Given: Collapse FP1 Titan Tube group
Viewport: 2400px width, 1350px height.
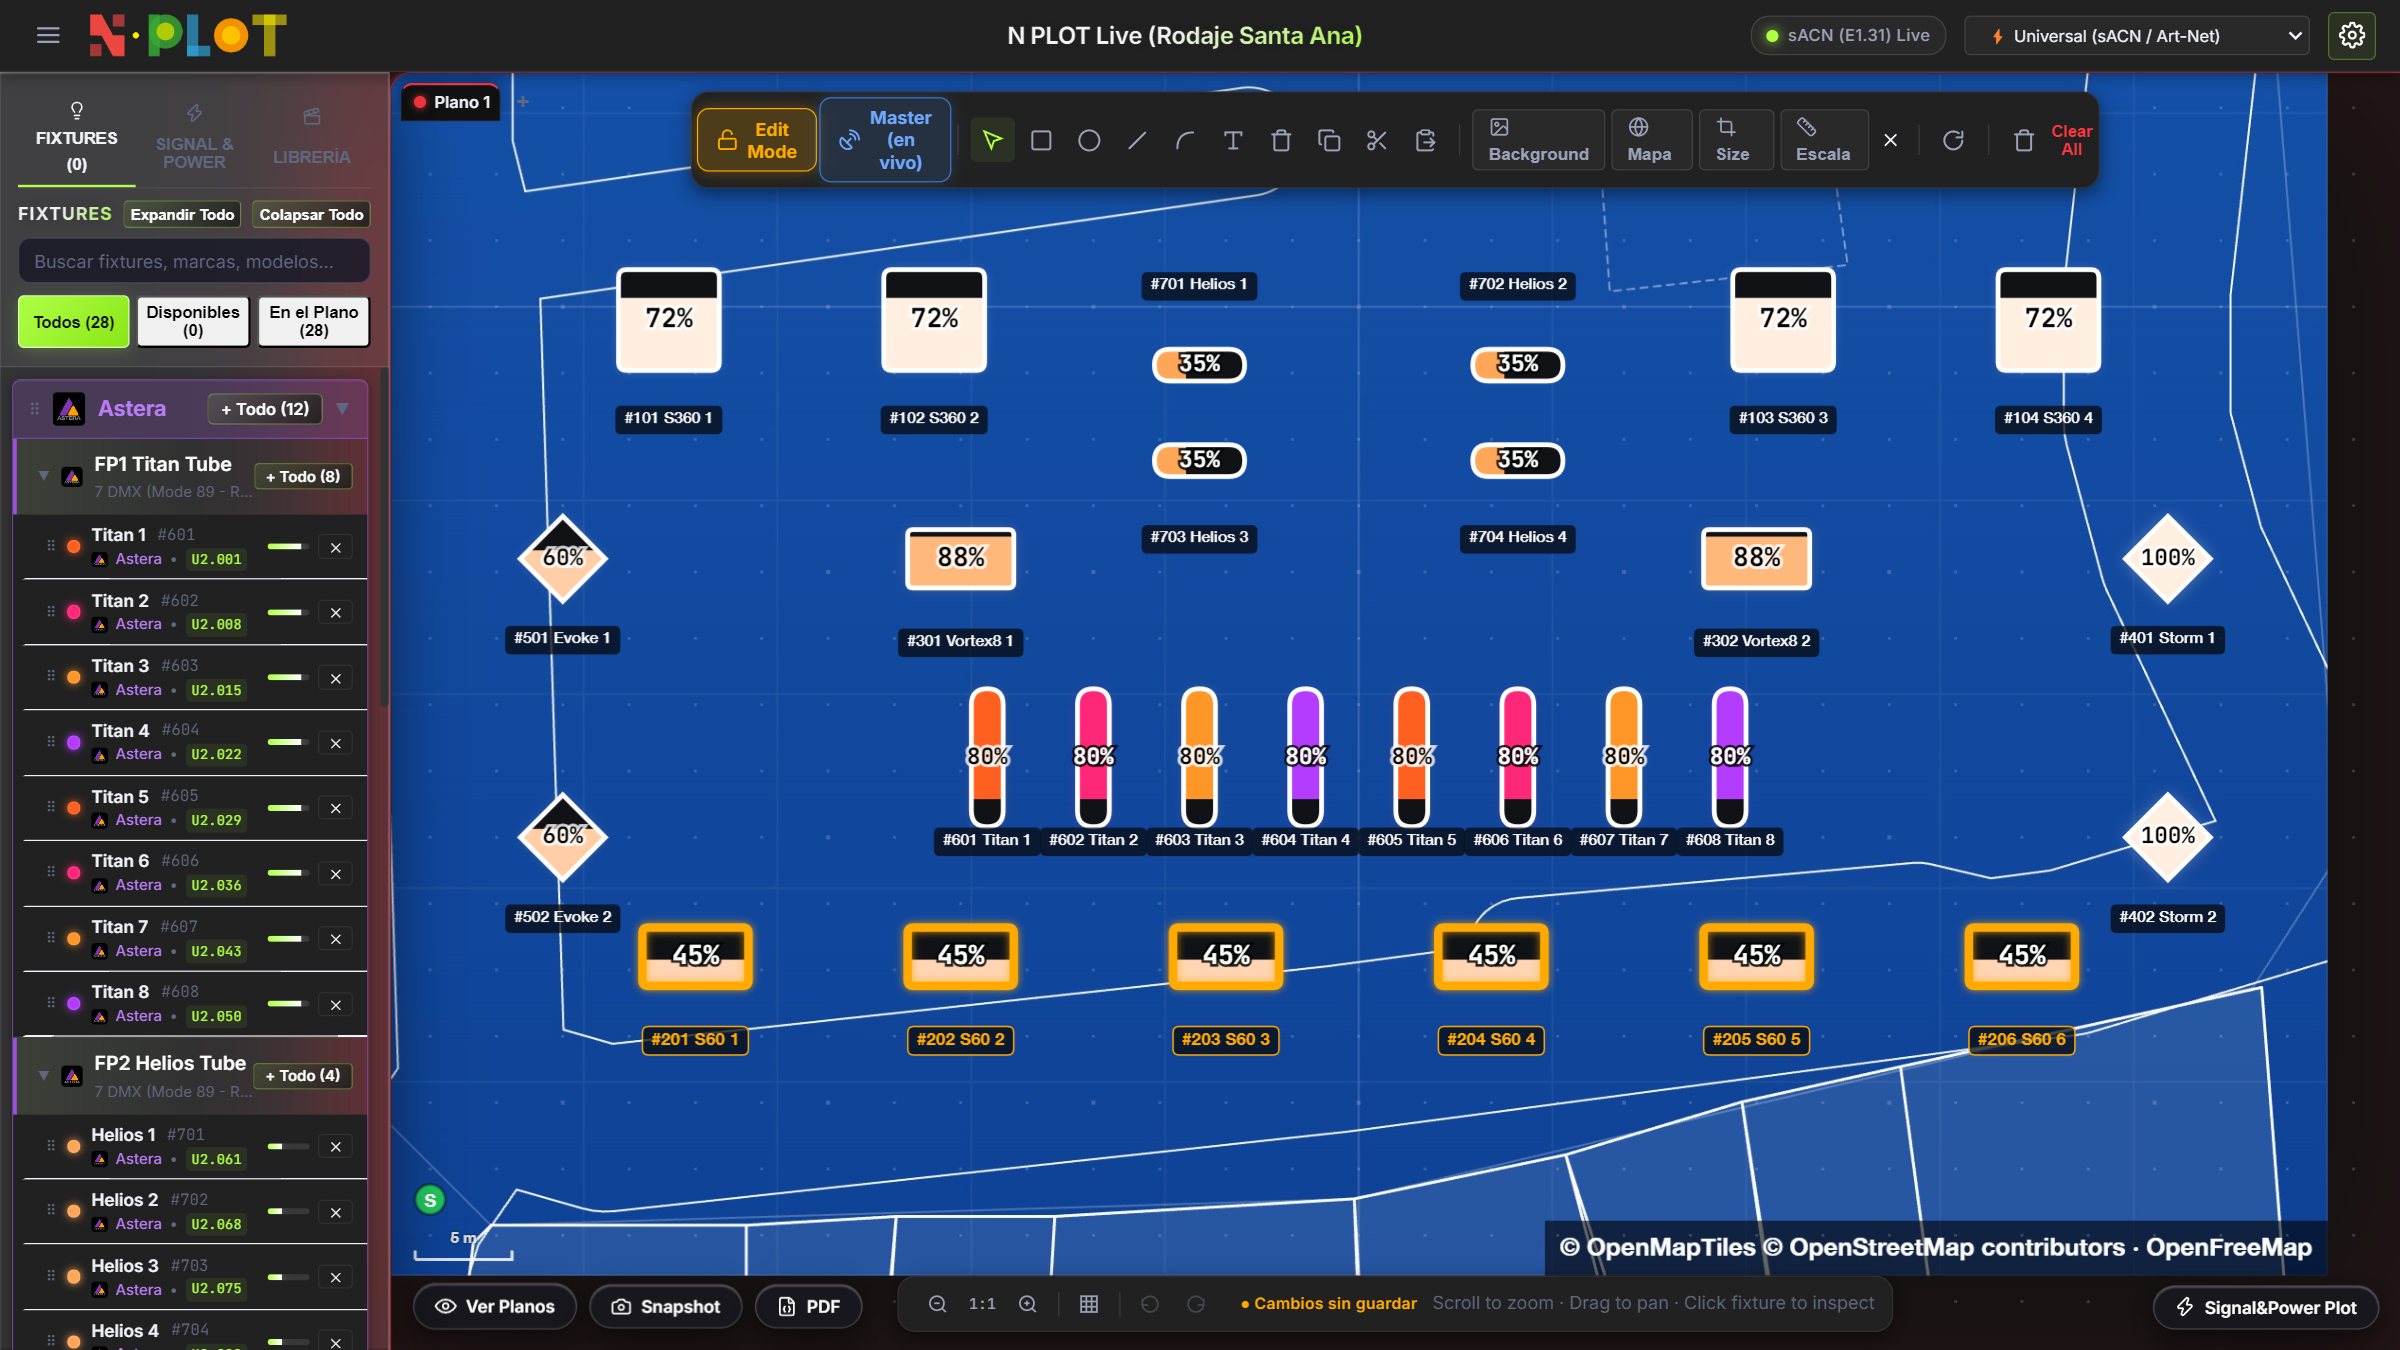Looking at the screenshot, I should (44, 476).
